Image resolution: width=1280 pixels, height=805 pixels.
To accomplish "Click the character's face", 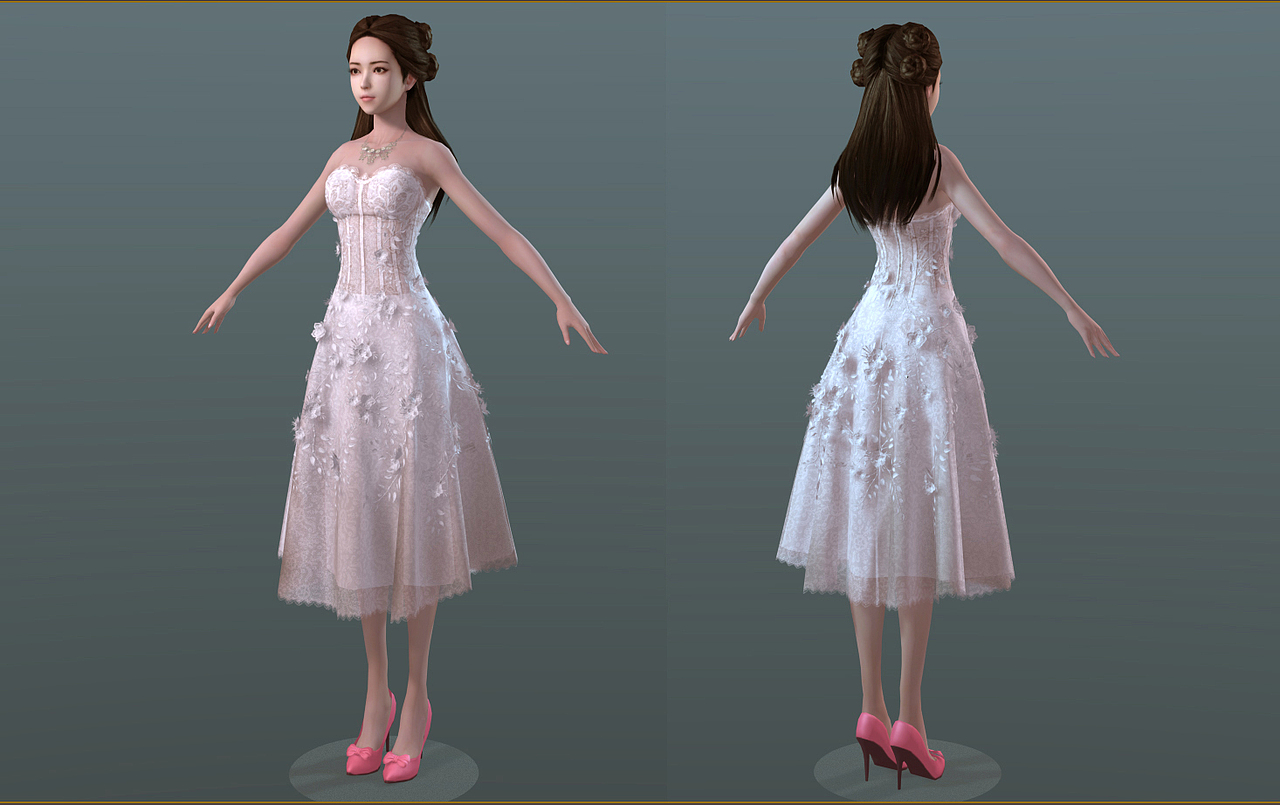I will pos(370,80).
